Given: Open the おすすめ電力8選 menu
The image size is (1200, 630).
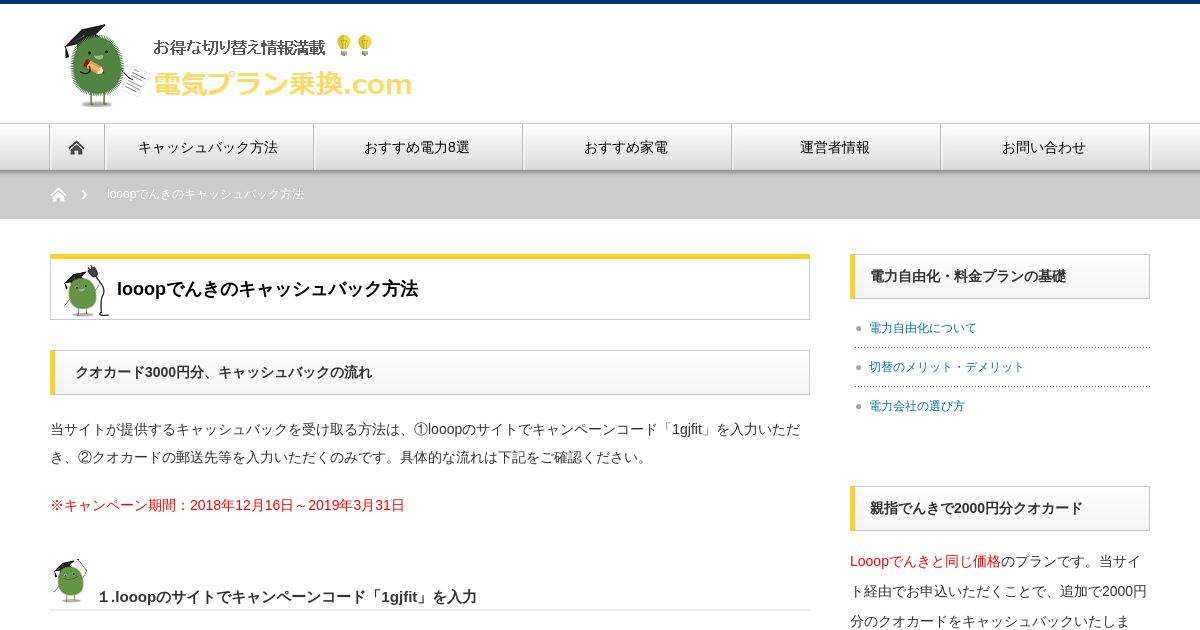Looking at the screenshot, I should point(418,147).
